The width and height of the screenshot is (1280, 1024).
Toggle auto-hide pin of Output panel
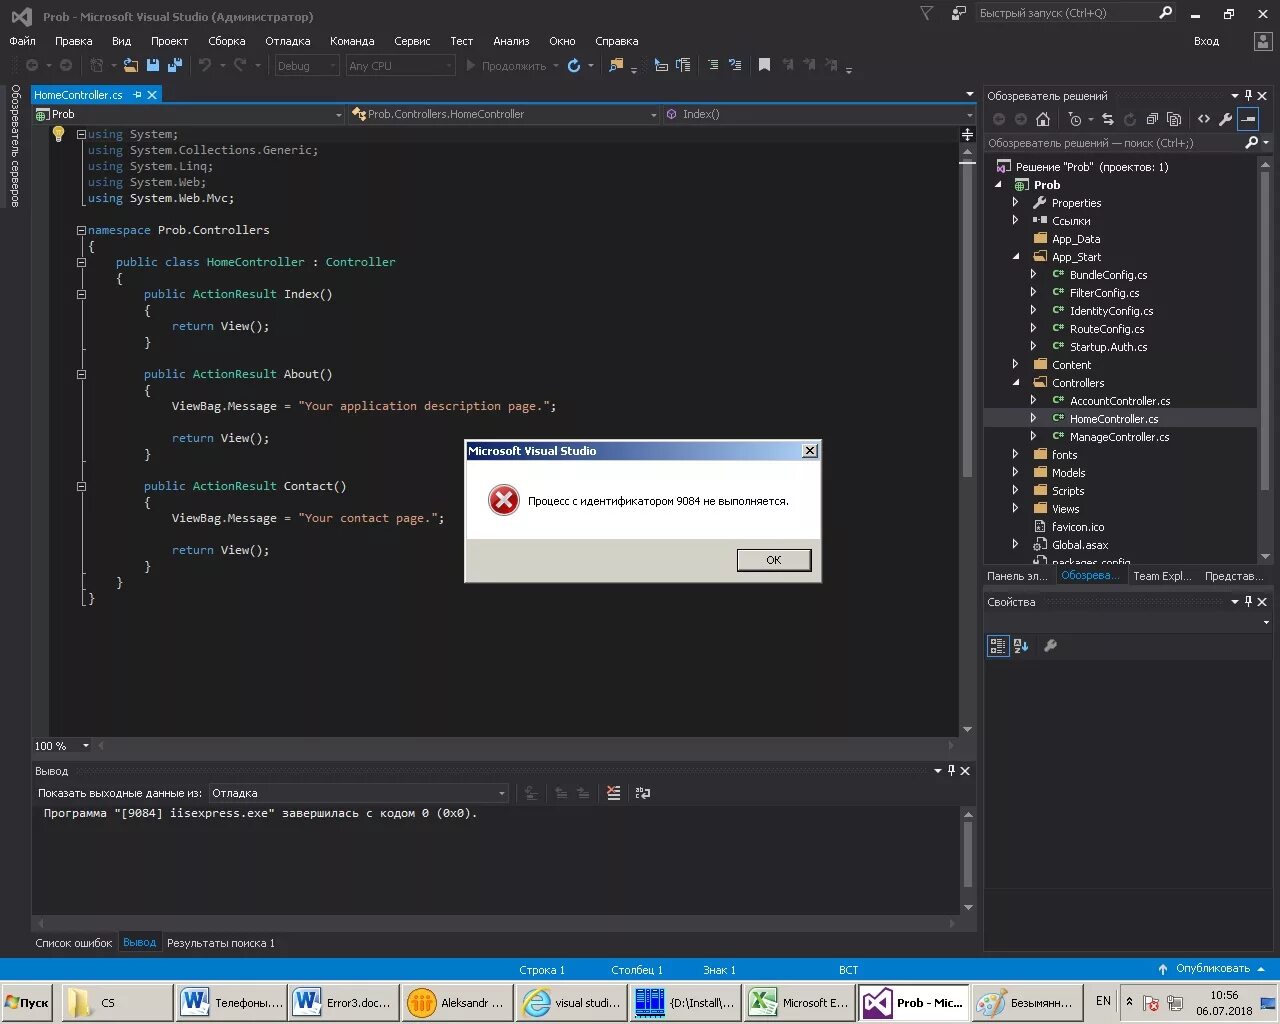[951, 771]
